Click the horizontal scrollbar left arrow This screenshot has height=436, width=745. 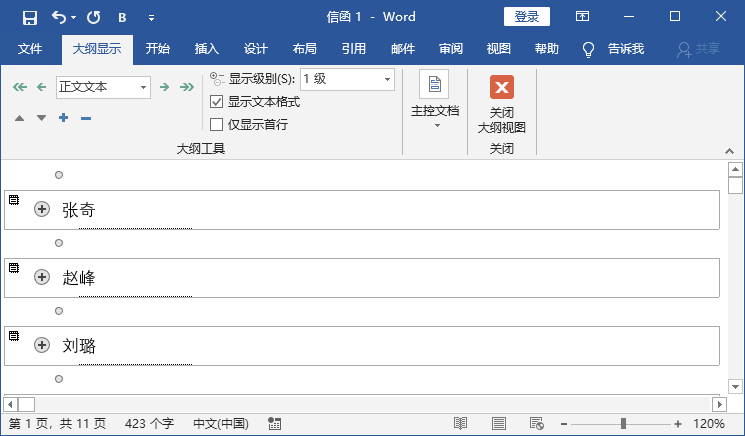click(x=10, y=405)
